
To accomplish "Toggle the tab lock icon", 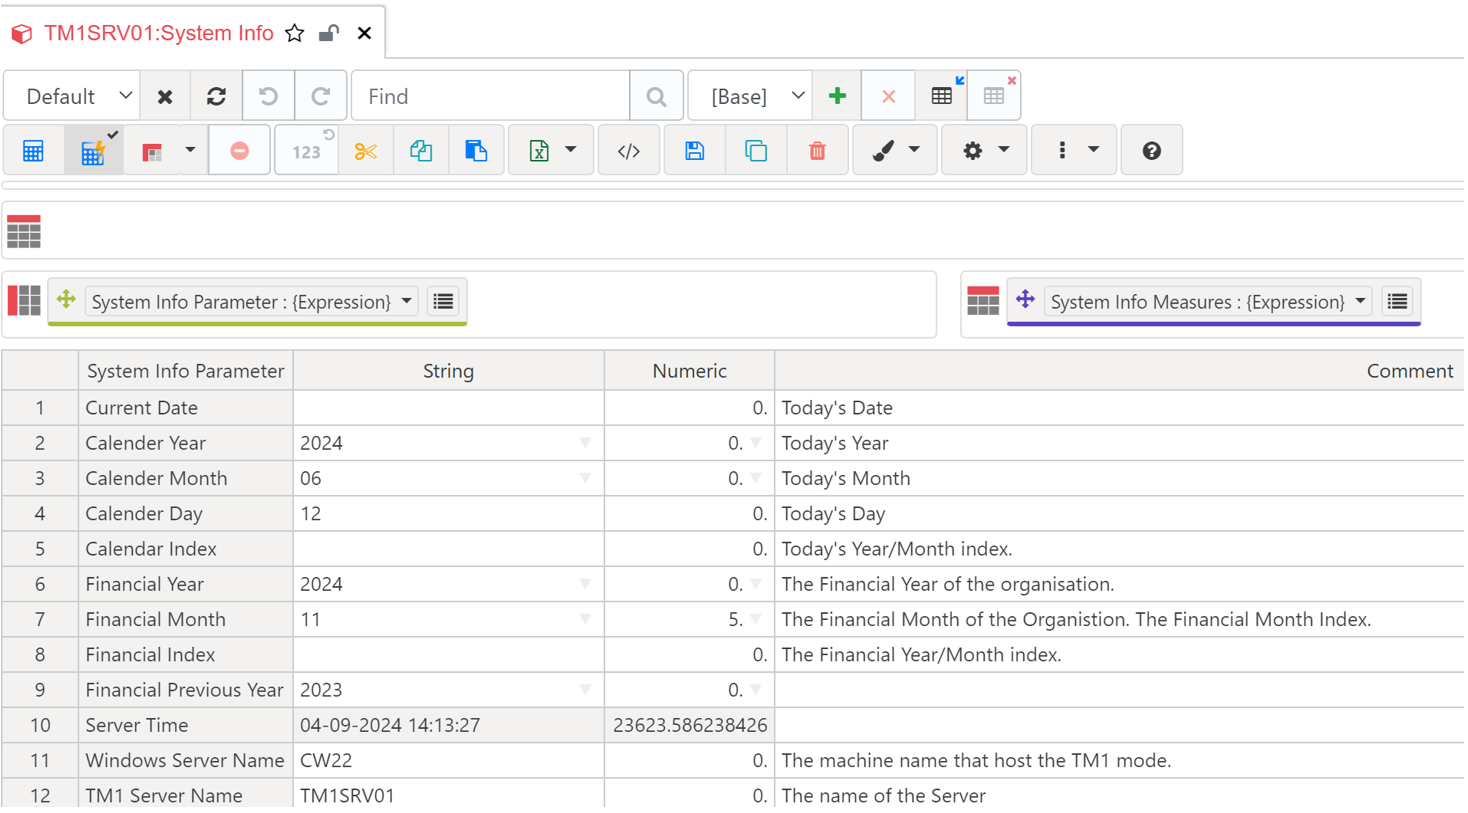I will click(328, 34).
